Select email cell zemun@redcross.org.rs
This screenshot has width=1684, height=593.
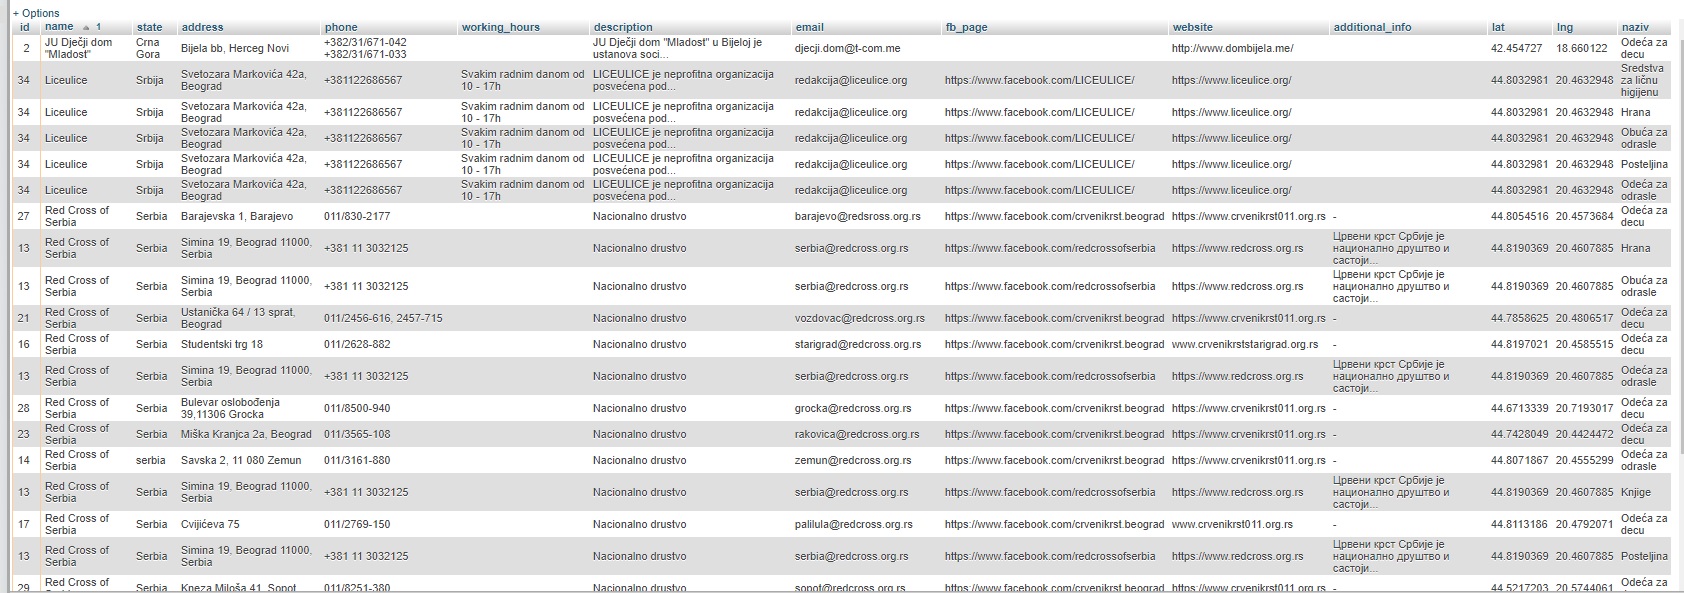coord(853,460)
